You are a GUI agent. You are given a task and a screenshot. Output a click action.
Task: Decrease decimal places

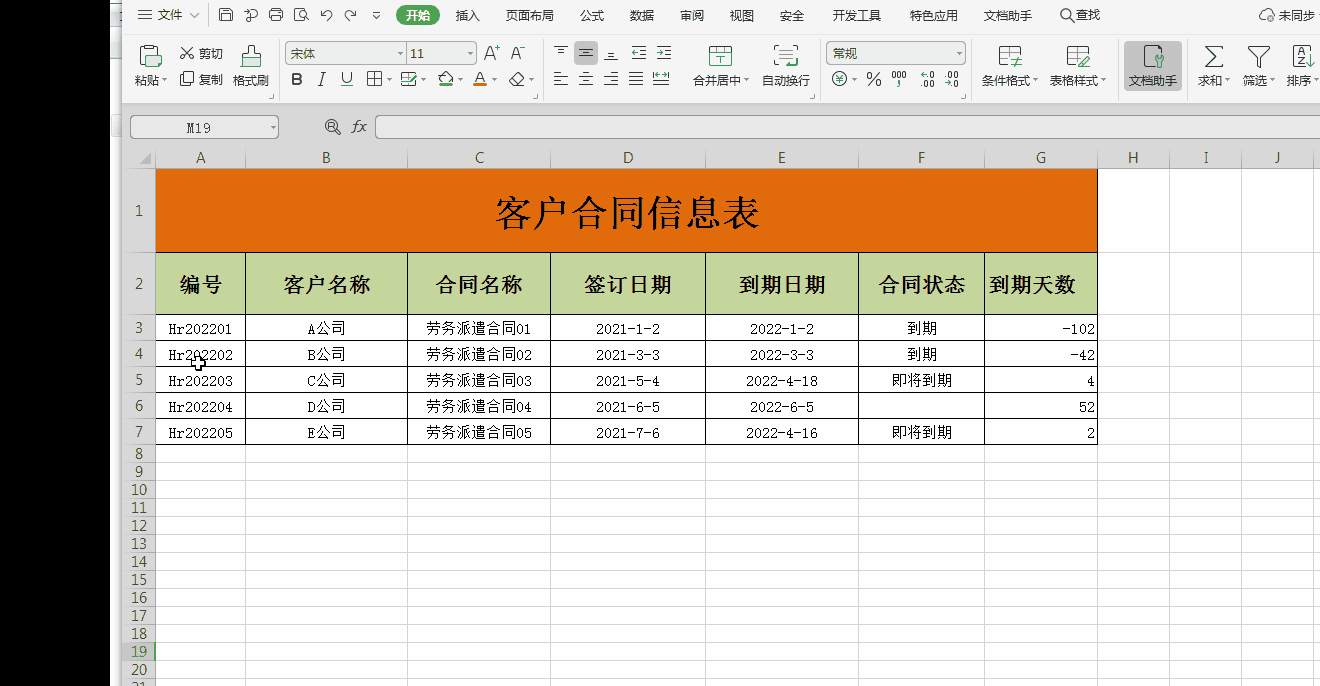pyautogui.click(x=951, y=79)
